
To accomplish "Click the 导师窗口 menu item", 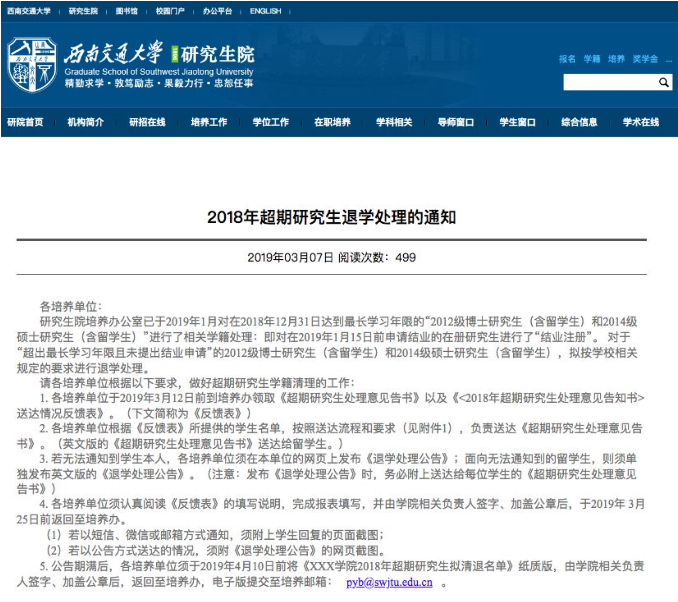I will [x=456, y=122].
